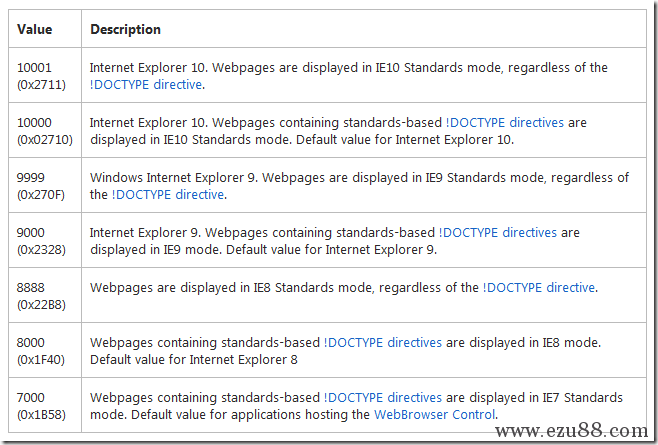Select the 10000 (0x02710) value cell

[45, 130]
